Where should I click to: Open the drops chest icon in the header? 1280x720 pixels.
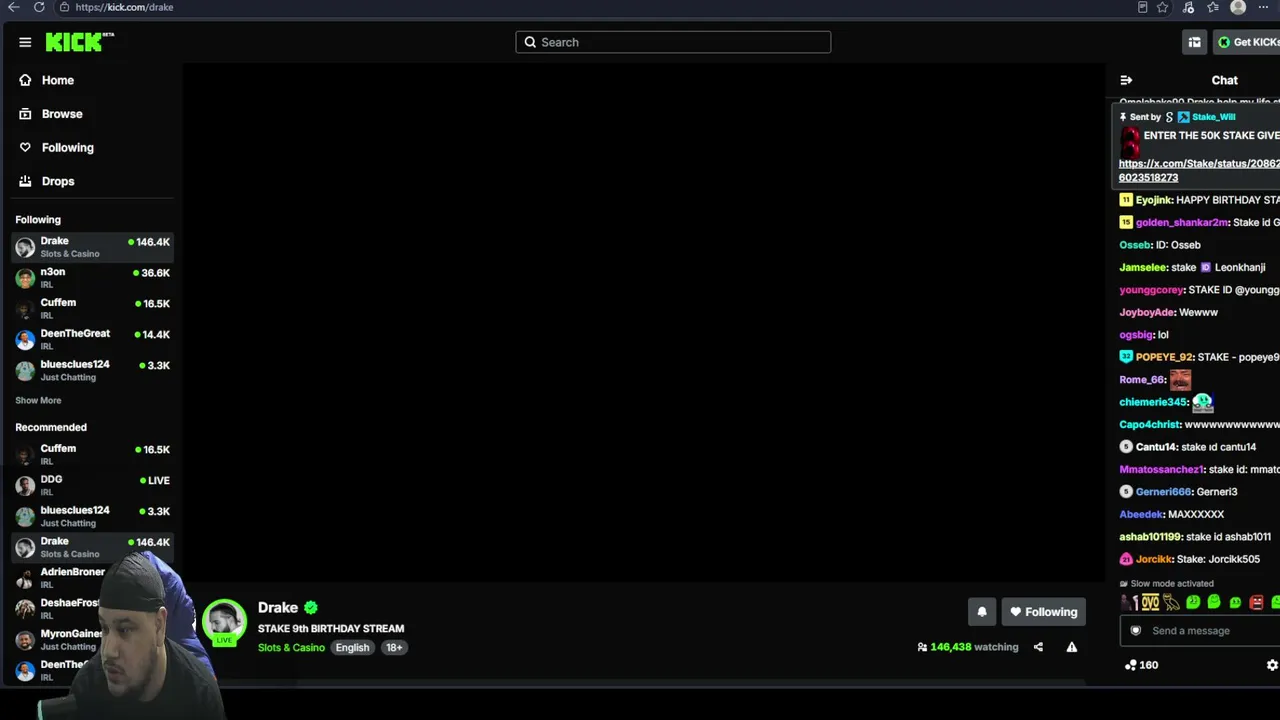[1194, 42]
